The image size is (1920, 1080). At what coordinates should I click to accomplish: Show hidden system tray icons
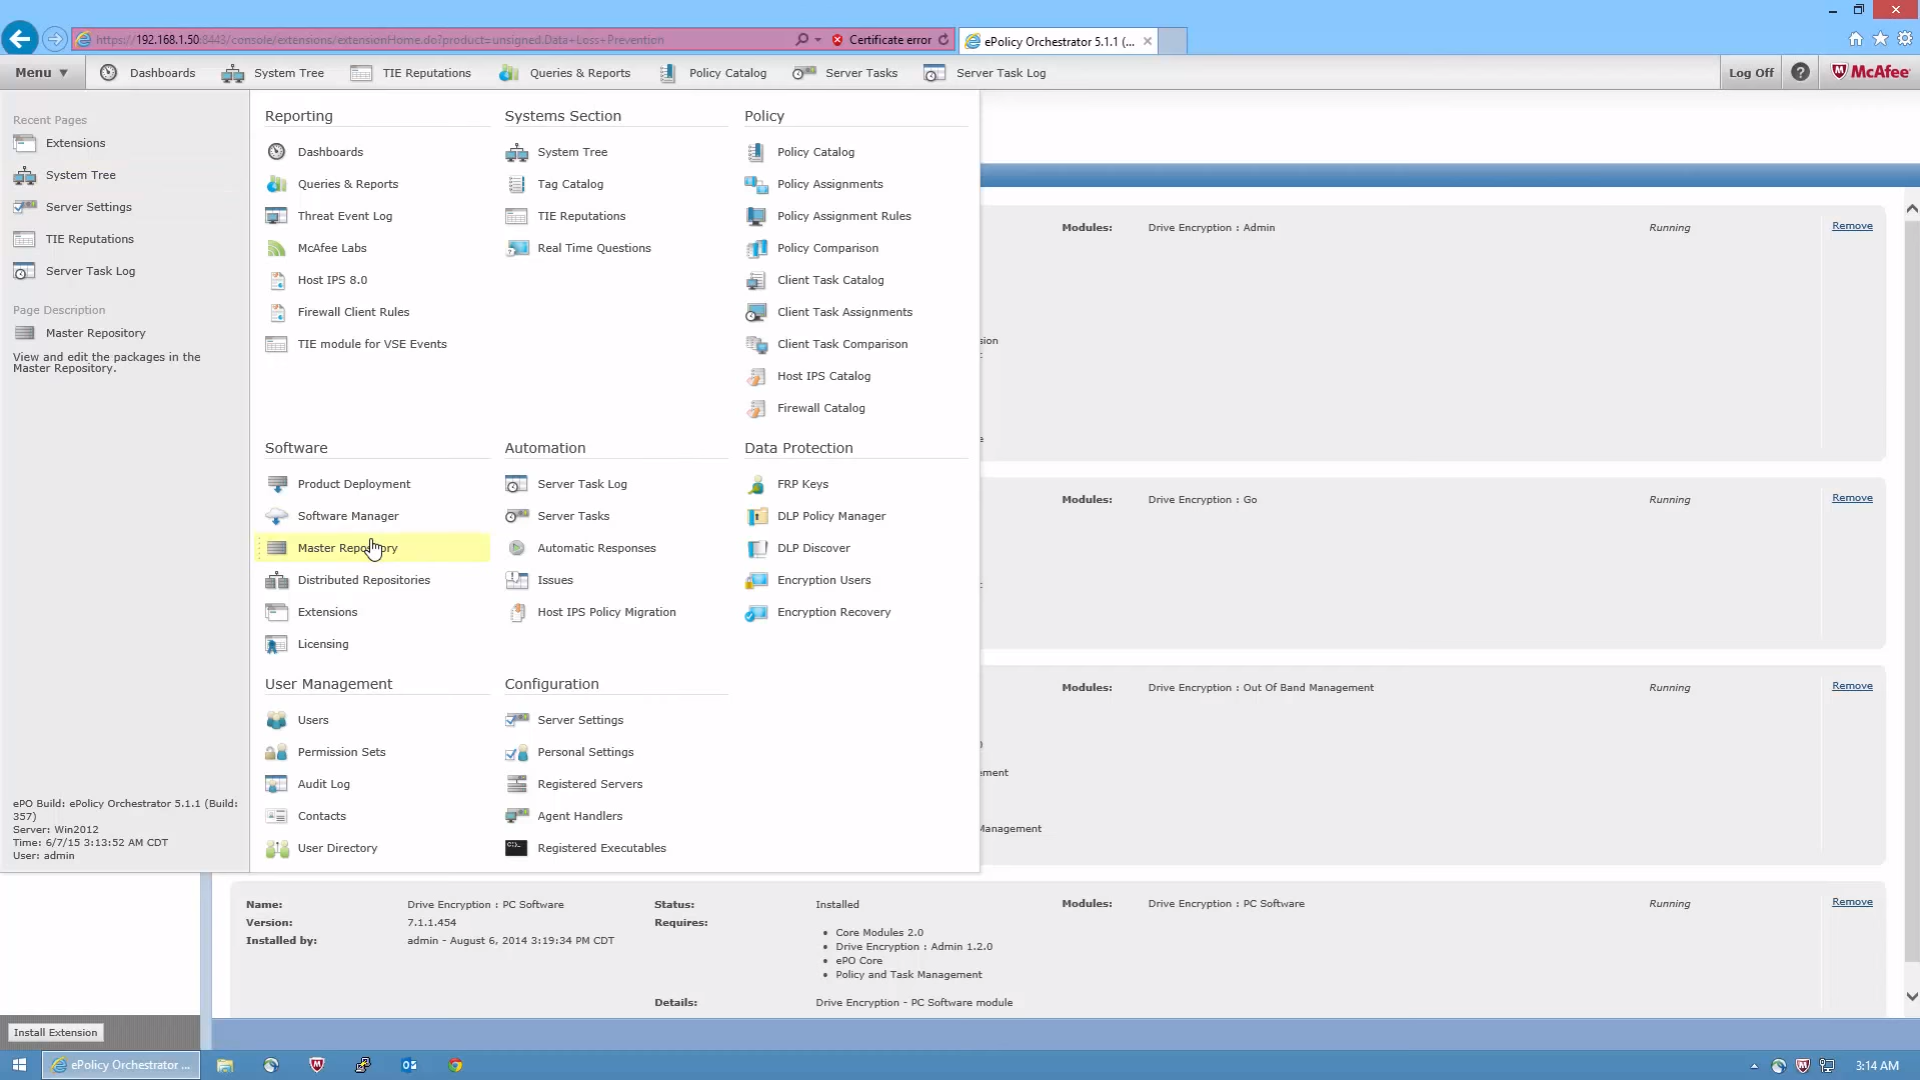tap(1754, 1066)
